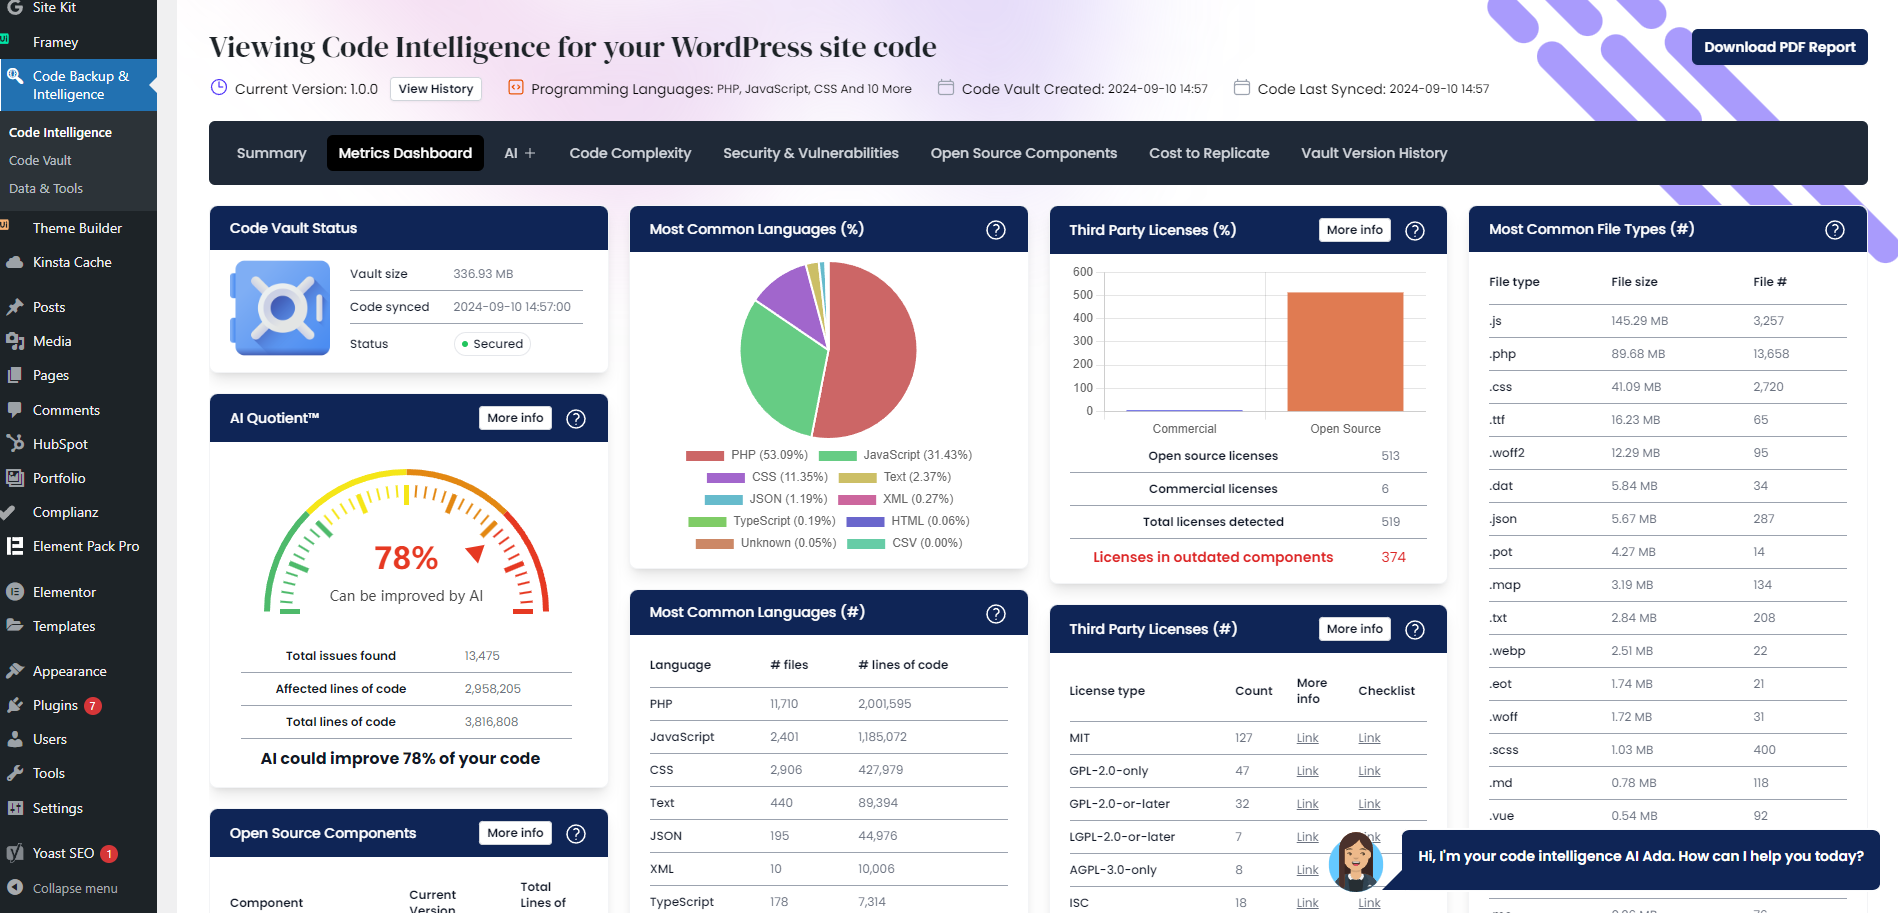1898x913 pixels.
Task: Open the GPL-2.0-only More info link
Action: pyautogui.click(x=1308, y=771)
